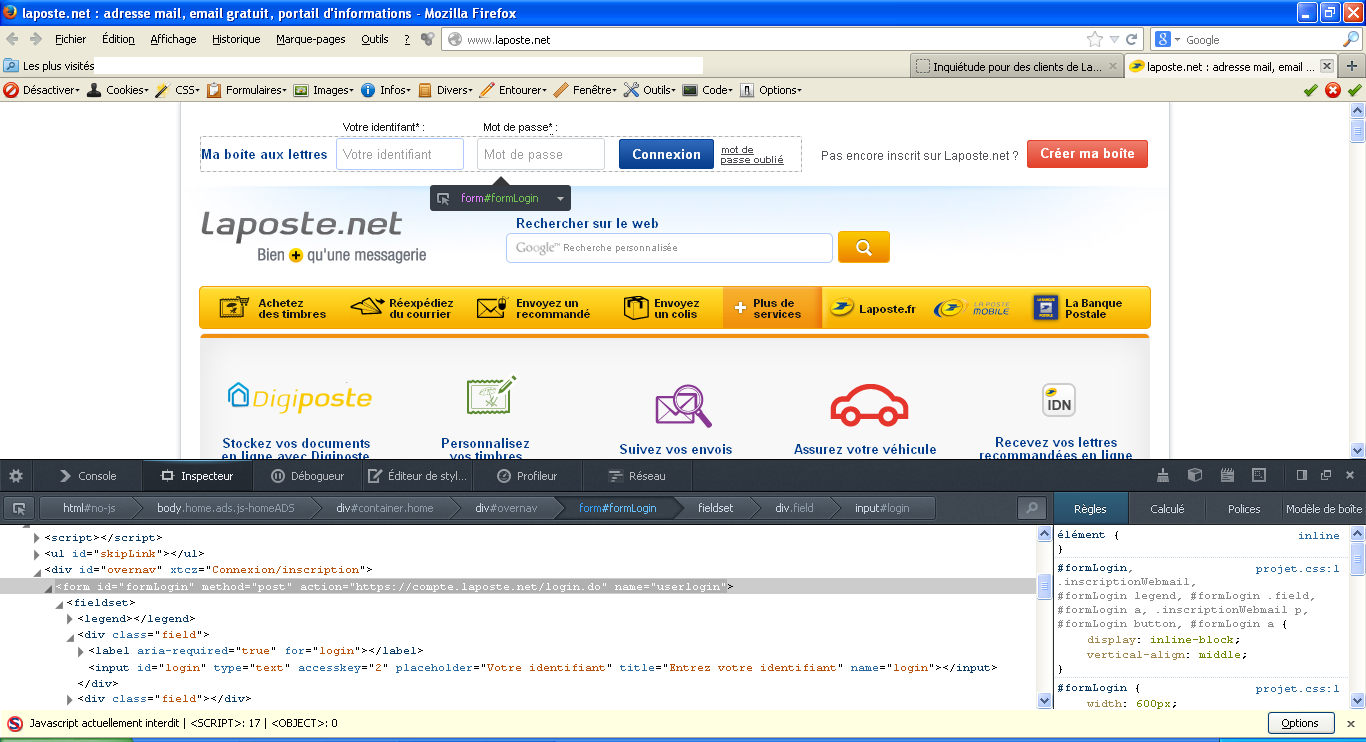Bookmark this page with the star icon
The height and width of the screenshot is (742, 1366).
point(1095,40)
